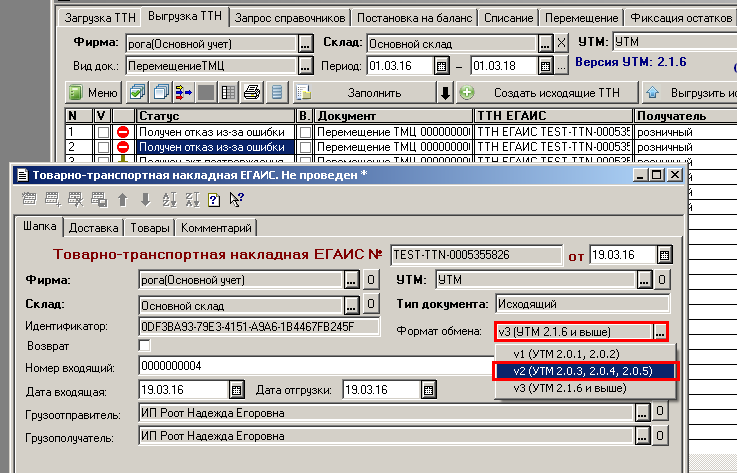Click sort ascending A-Z icon

click(x=169, y=199)
